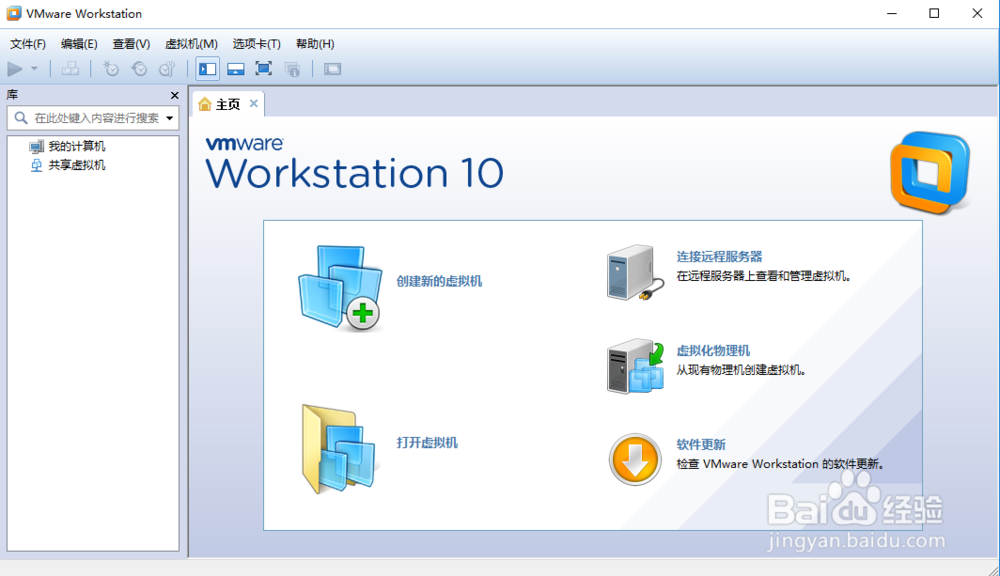Close the 库 library panel
Screen dimensions: 1000x576
click(175, 95)
